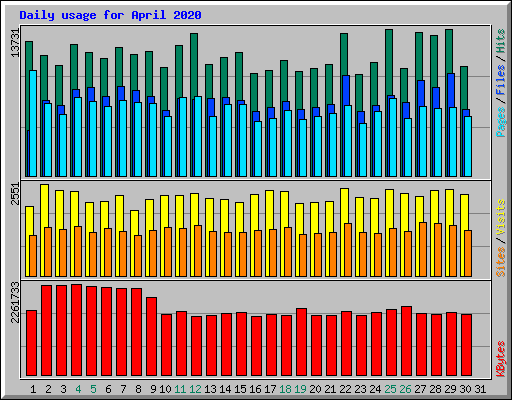Image resolution: width=512 pixels, height=400 pixels.
Task: Select day label 29 on the axis
Action: [x=450, y=389]
